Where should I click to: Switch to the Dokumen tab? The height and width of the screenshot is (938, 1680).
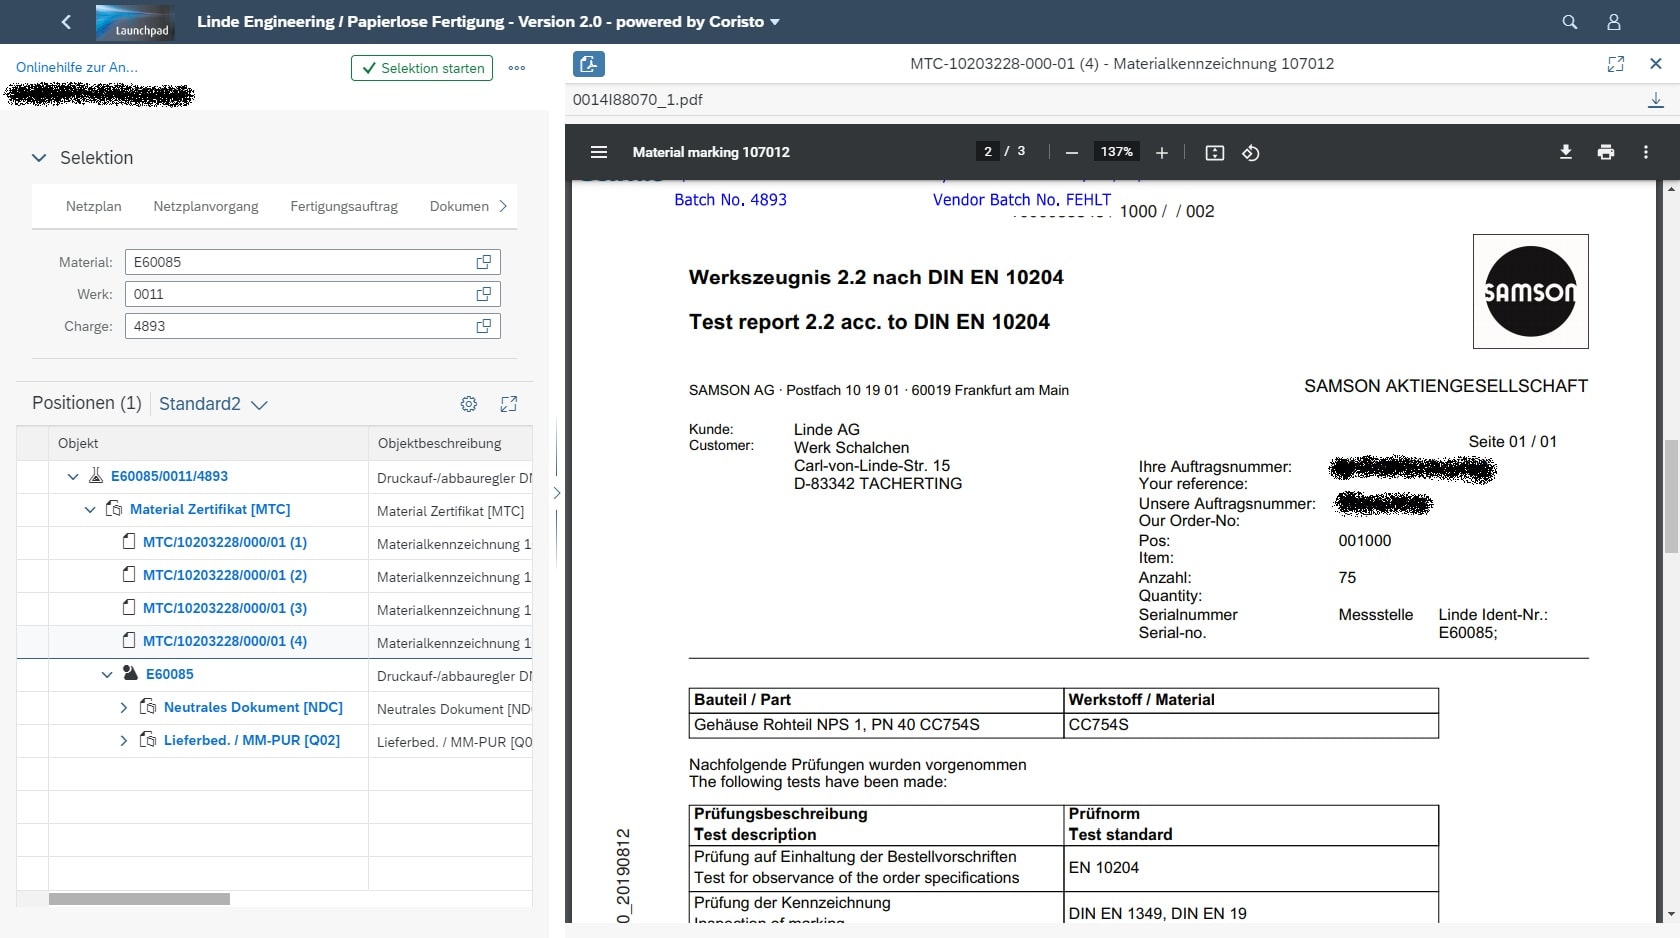(459, 206)
